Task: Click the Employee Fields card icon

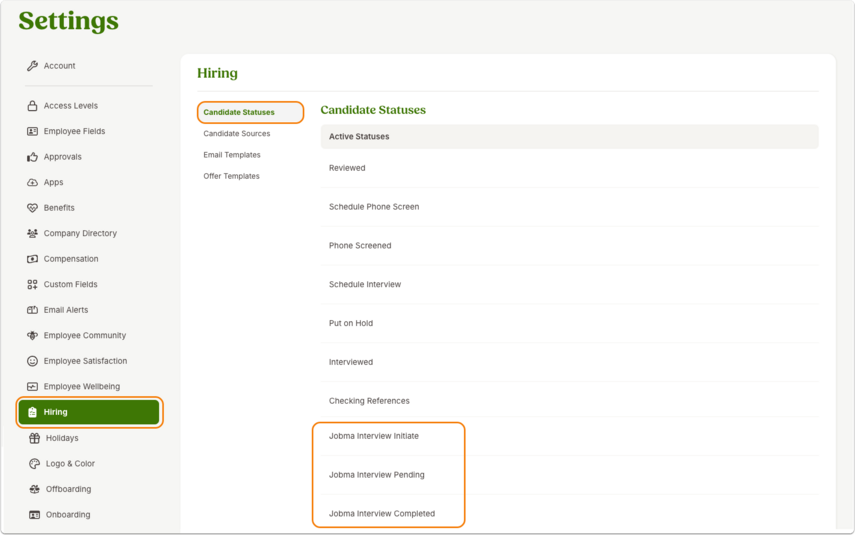Action: coord(32,131)
